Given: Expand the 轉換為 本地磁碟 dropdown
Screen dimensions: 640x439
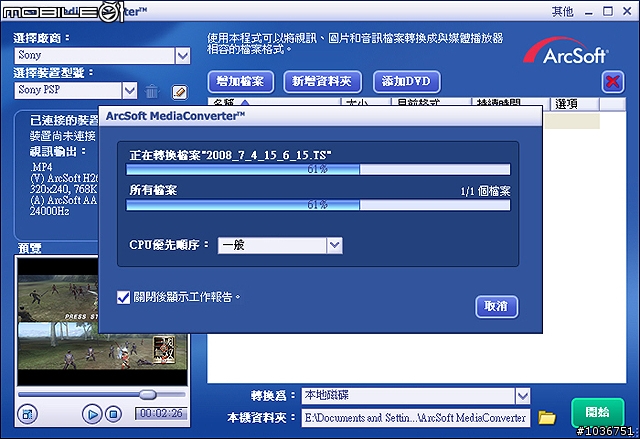Looking at the screenshot, I should tap(522, 395).
